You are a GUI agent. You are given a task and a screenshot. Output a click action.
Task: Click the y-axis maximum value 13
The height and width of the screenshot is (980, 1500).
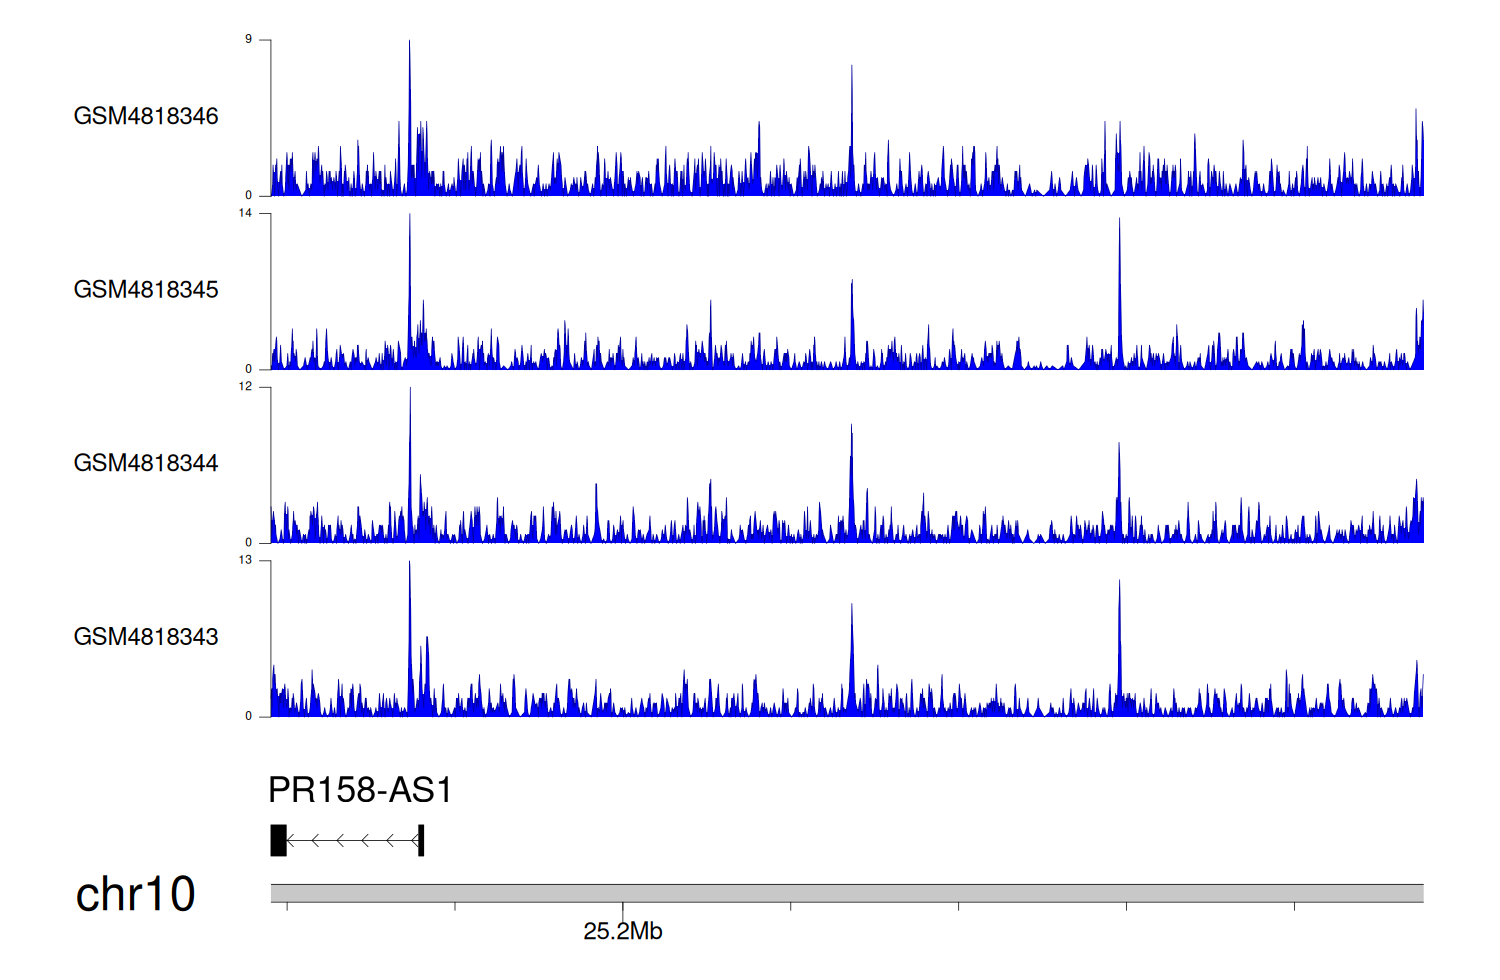point(246,560)
